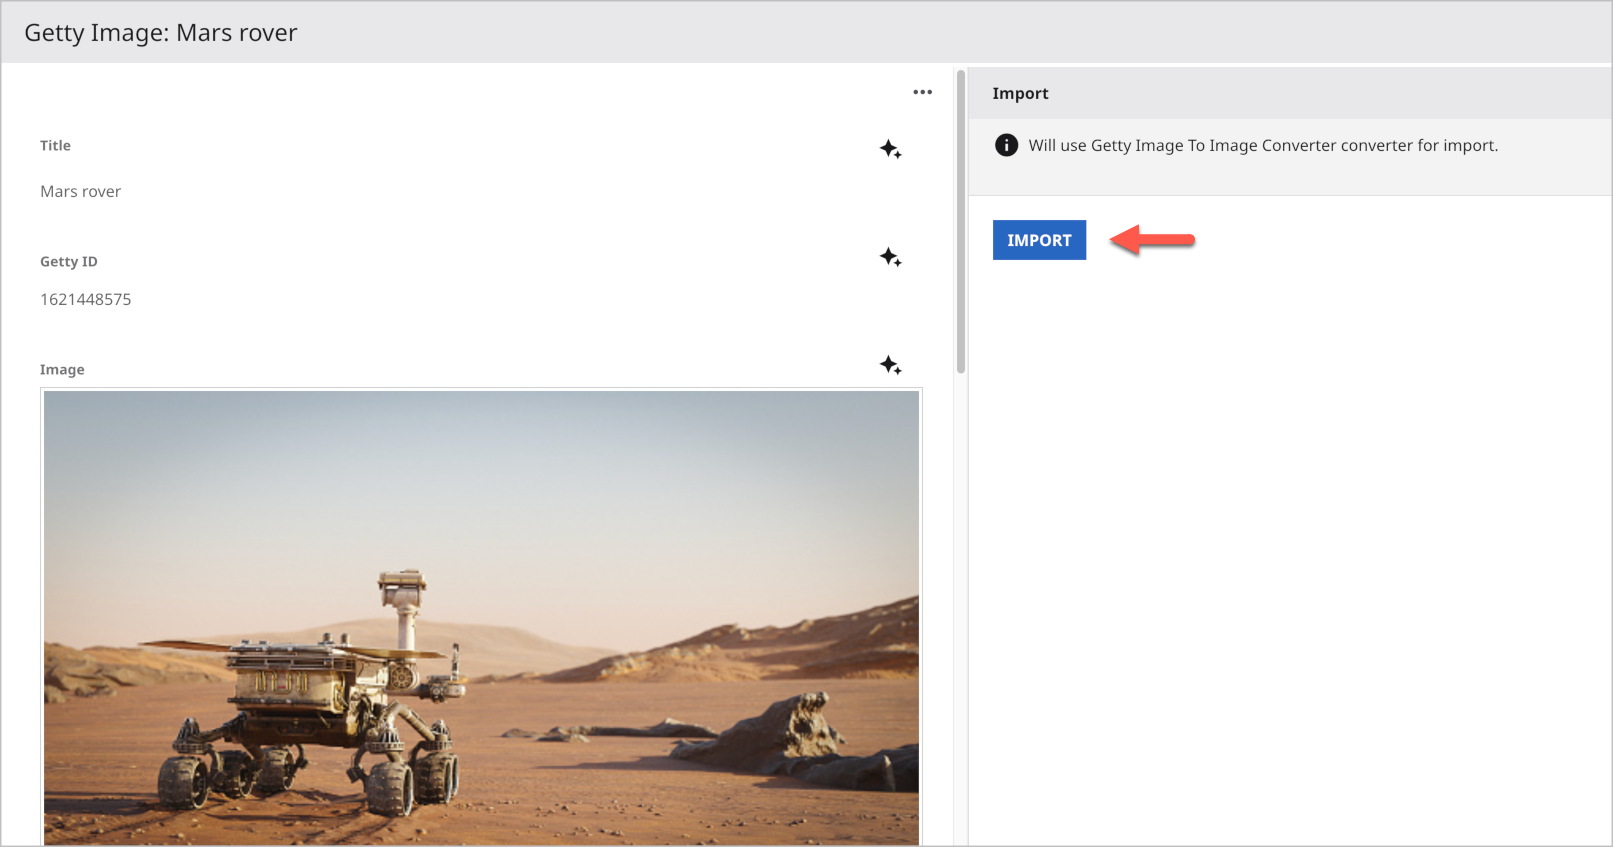
Task: Click the 'Image' field label
Action: click(x=62, y=369)
